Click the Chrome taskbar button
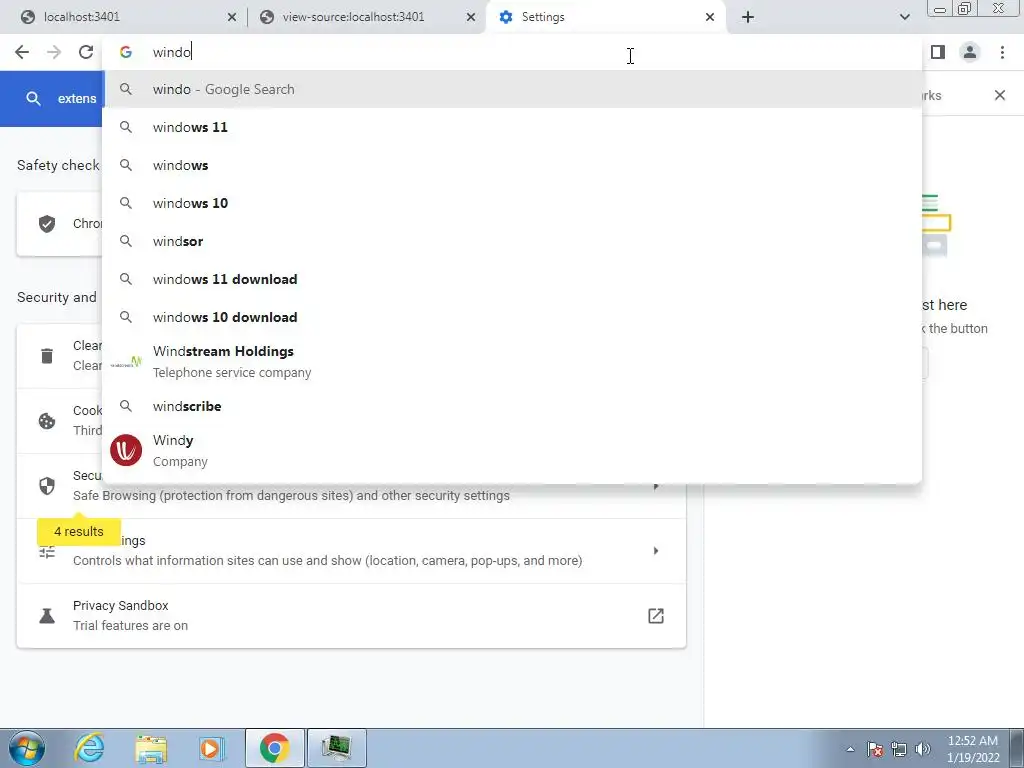Screen dimensions: 1024x768 (274, 748)
